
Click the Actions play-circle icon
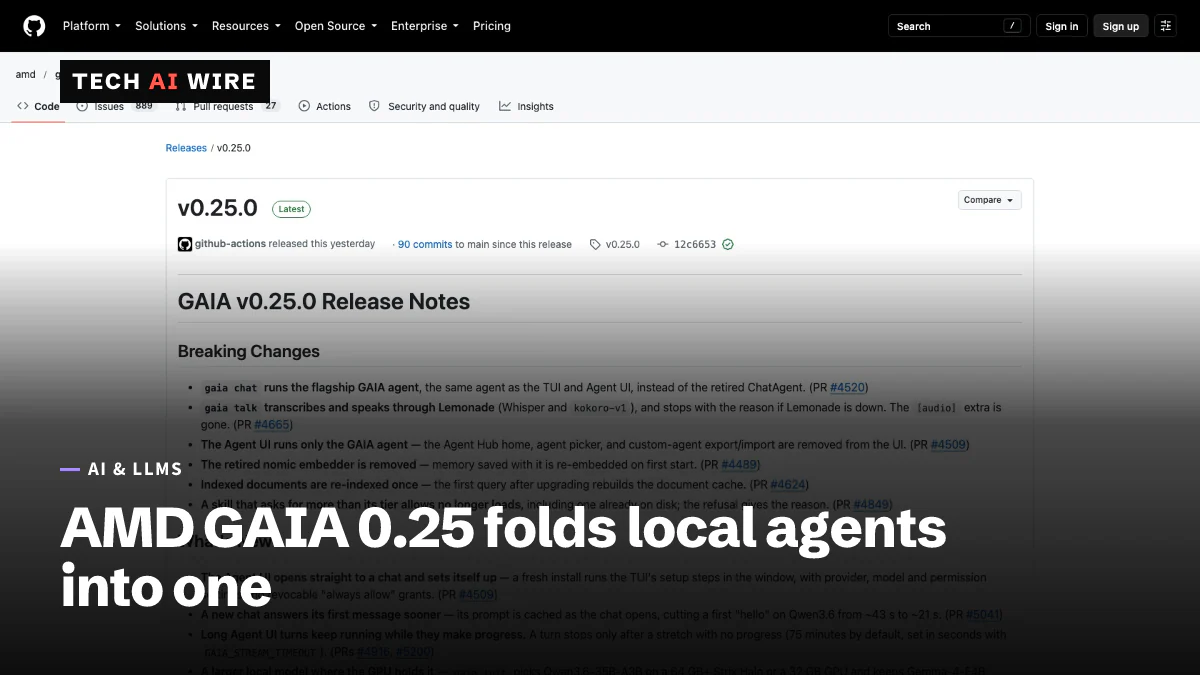point(304,106)
